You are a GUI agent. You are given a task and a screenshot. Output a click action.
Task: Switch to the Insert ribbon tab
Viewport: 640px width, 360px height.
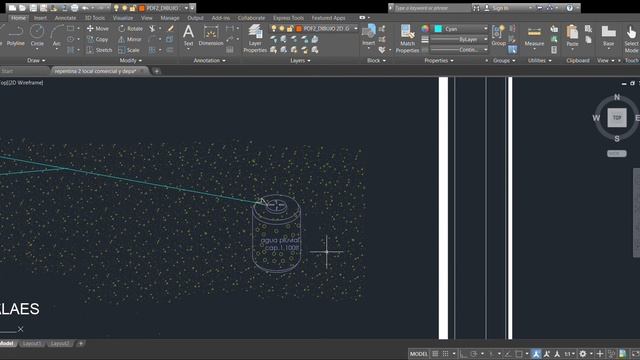point(40,18)
